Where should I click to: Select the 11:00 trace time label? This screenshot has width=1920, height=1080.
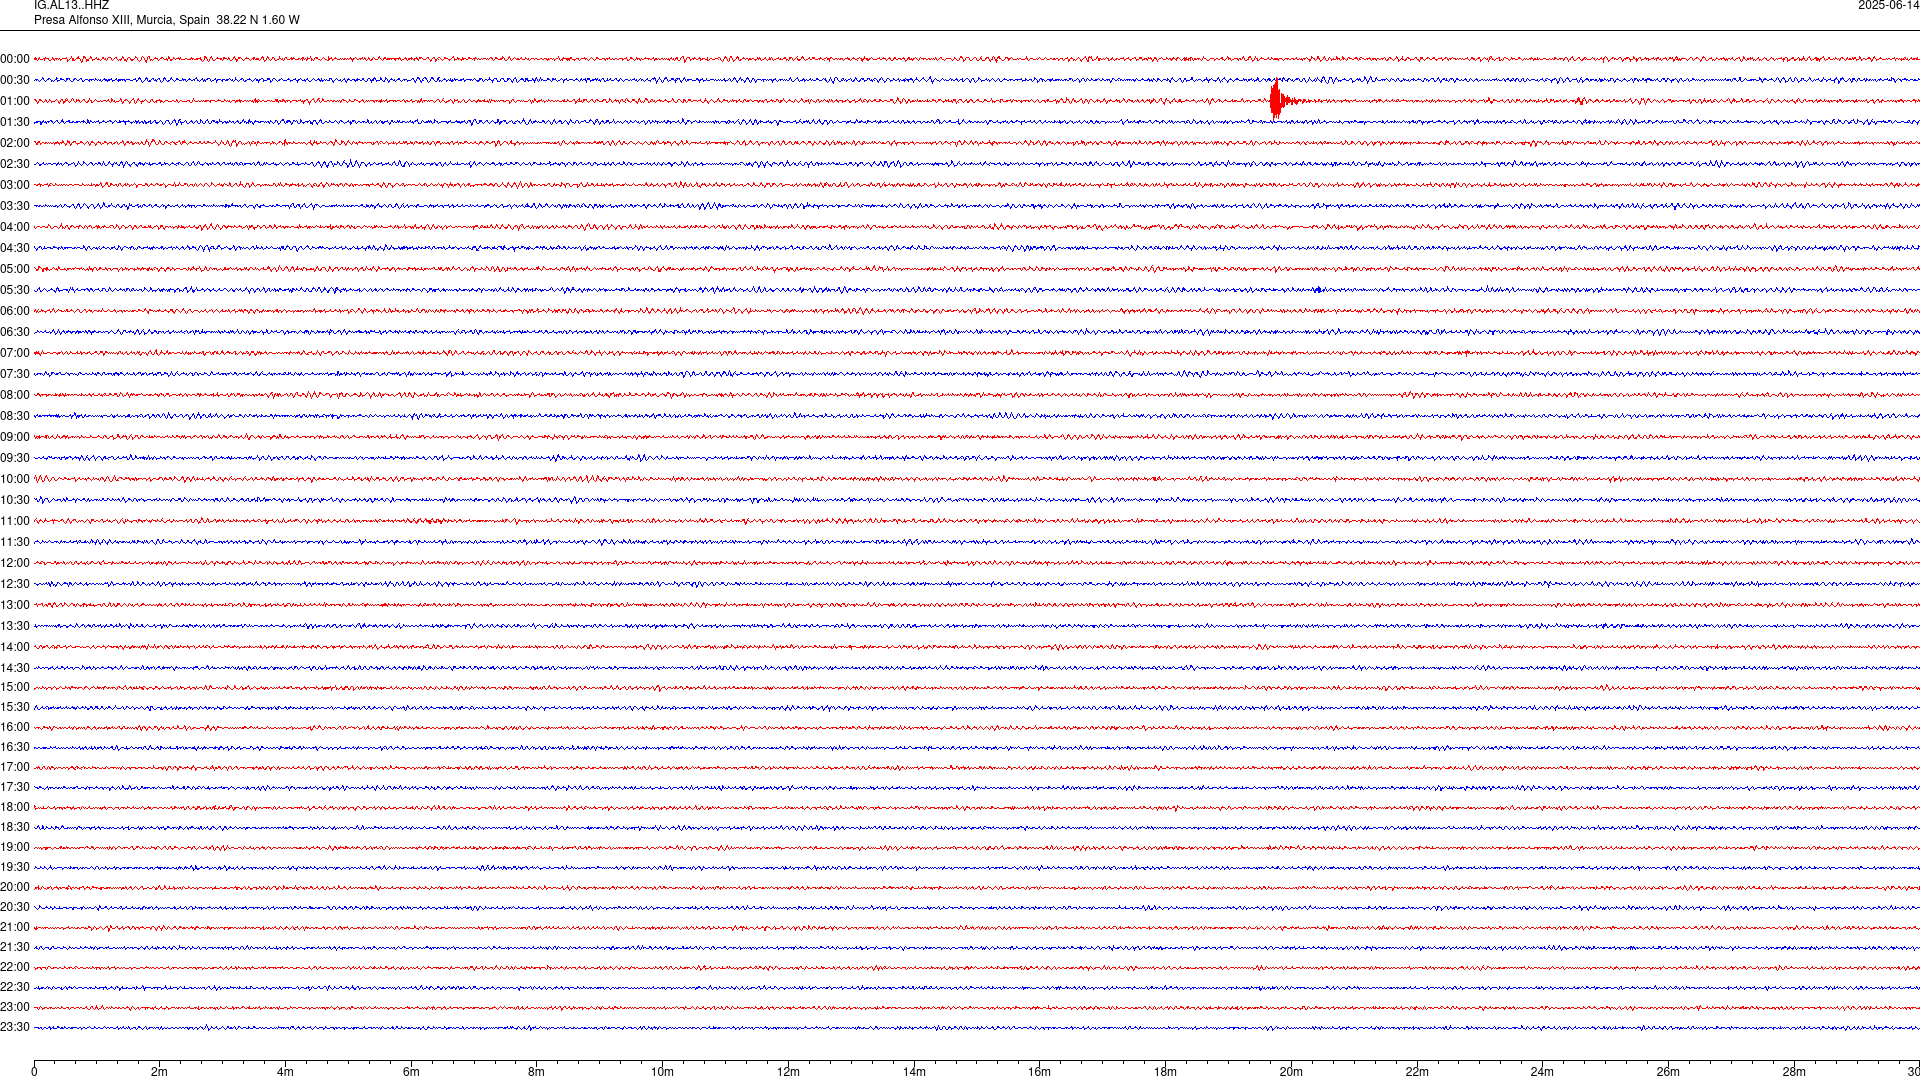point(15,521)
